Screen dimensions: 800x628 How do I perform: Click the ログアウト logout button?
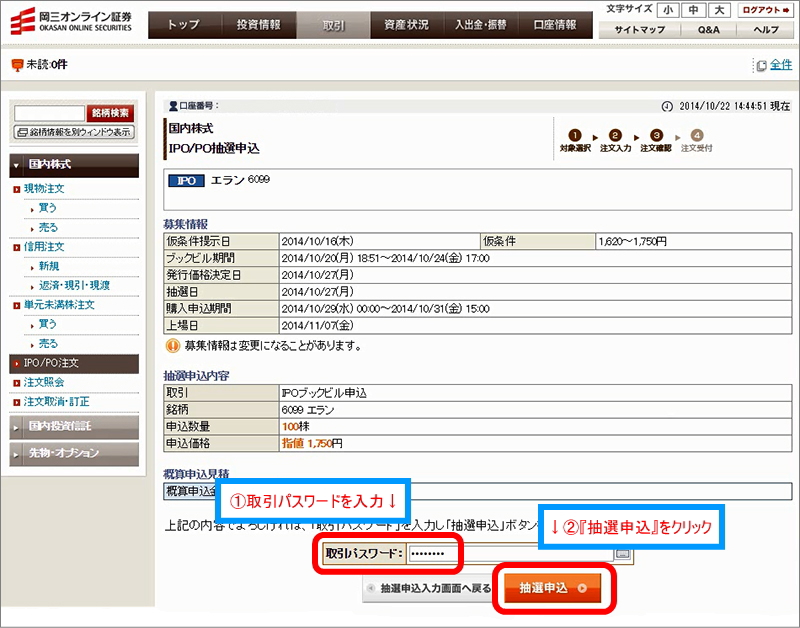coord(766,10)
